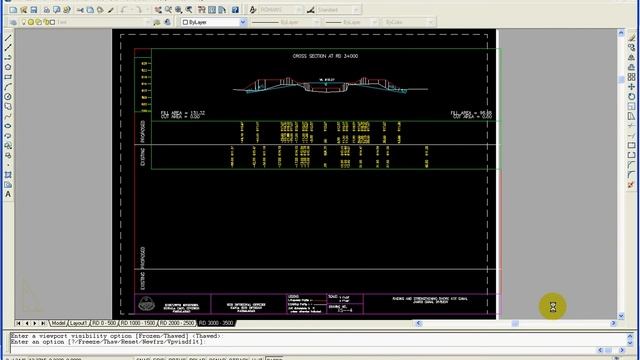This screenshot has height=360, width=640.
Task: Select the Mirror modify tool
Action: [x=632, y=58]
